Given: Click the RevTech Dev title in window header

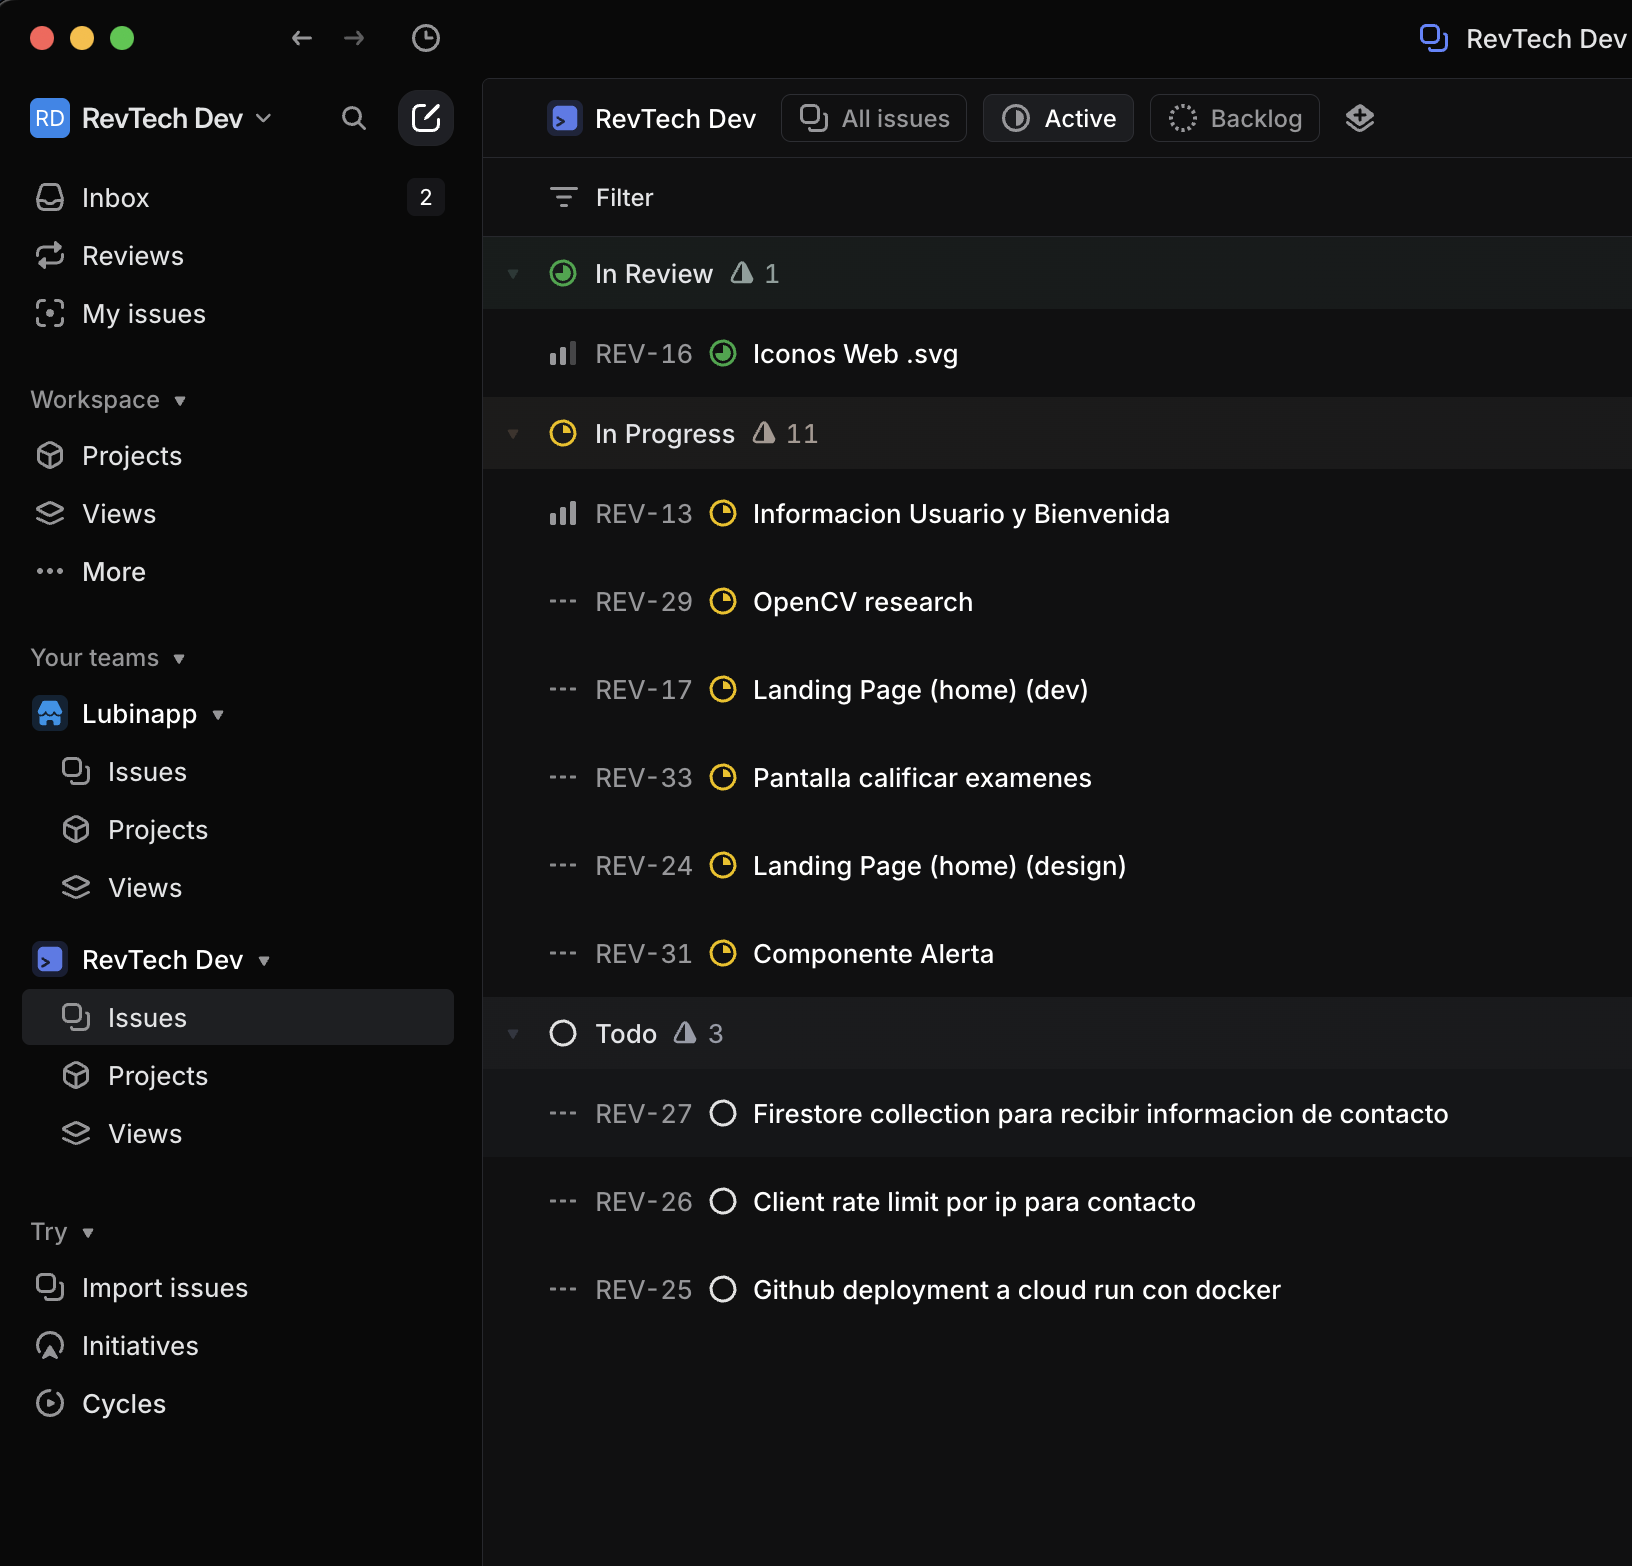Looking at the screenshot, I should click(x=1545, y=39).
